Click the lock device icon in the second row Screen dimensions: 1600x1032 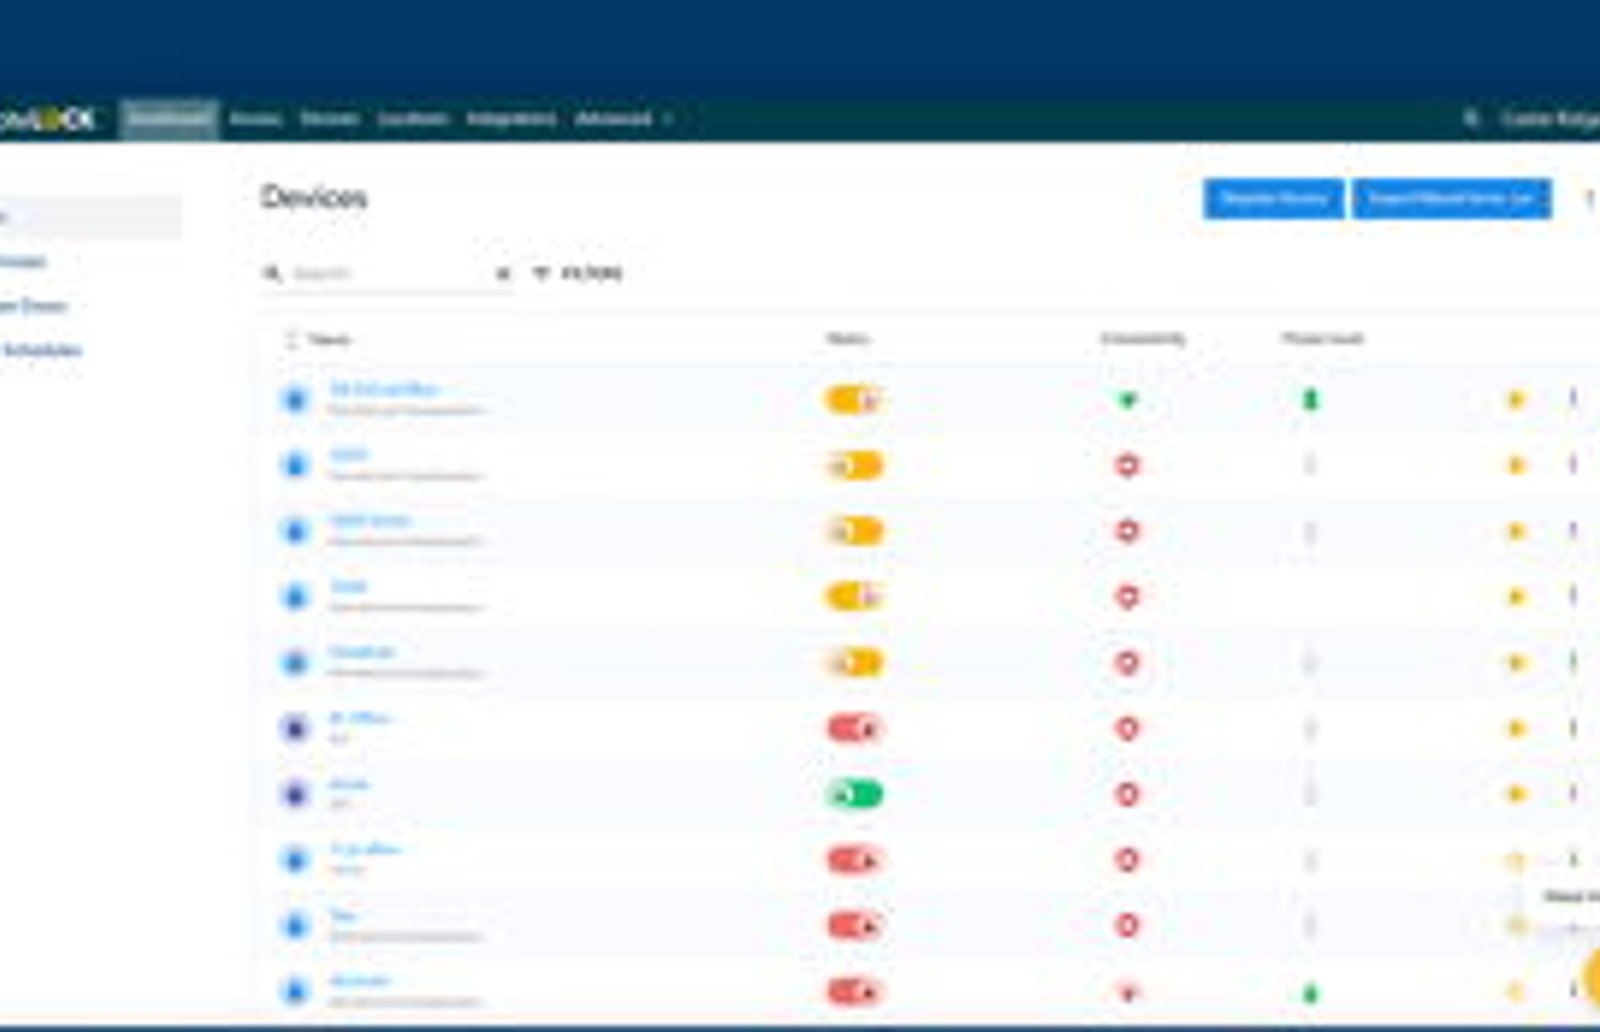[x=295, y=466]
